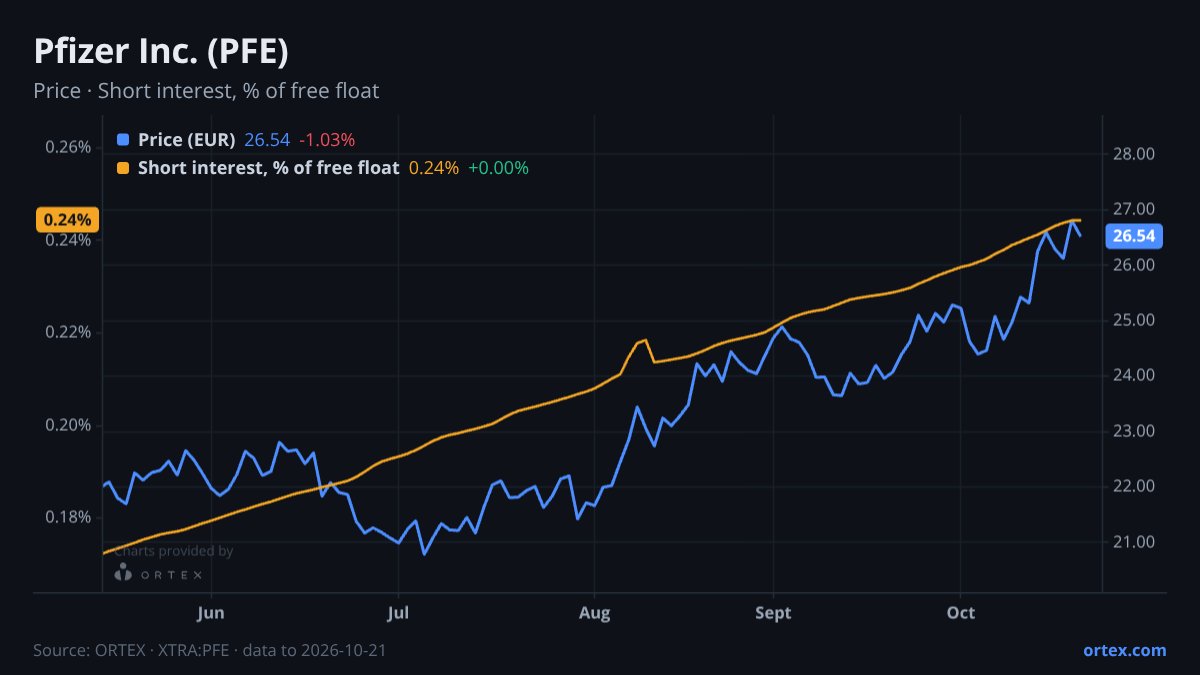
Task: Click the 0.26% left axis label
Action: coord(68,147)
